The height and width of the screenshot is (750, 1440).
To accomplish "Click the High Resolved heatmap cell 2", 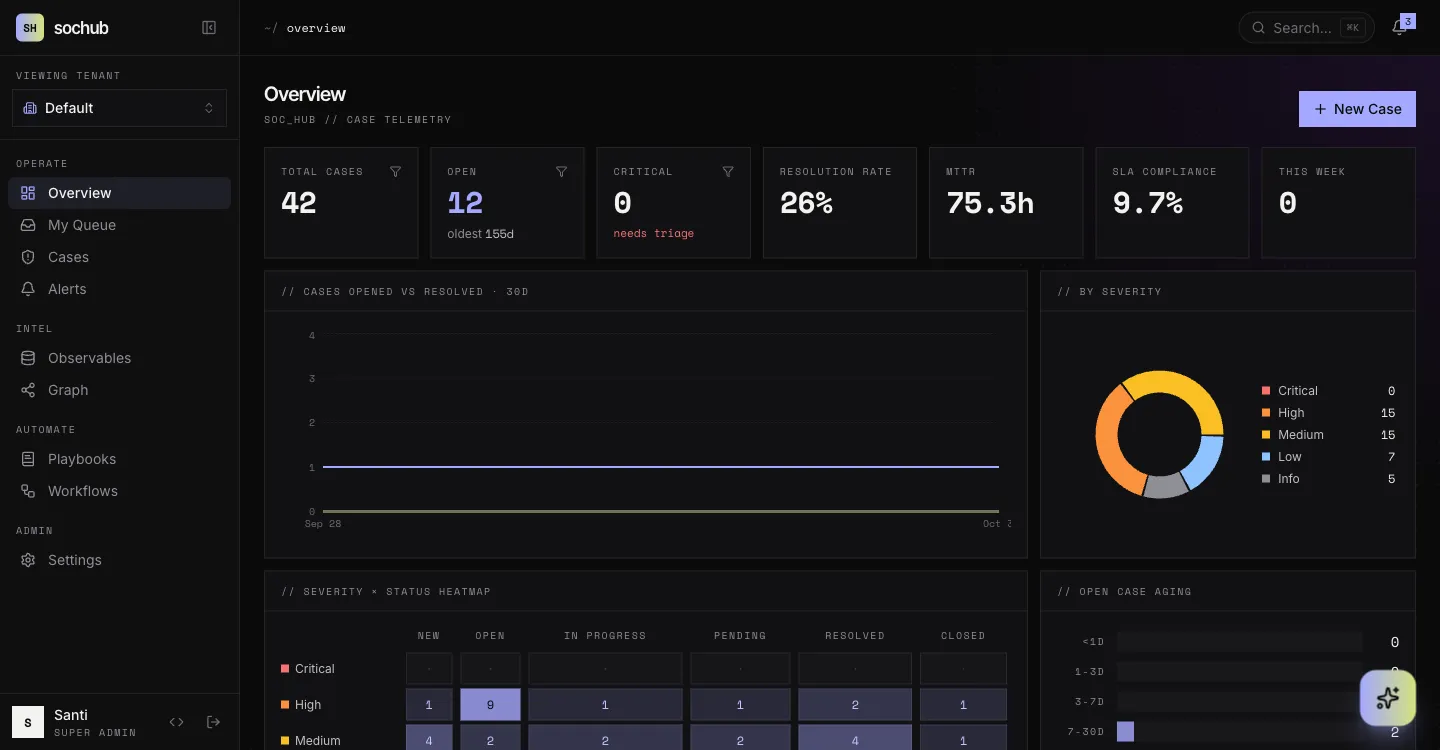I will point(855,705).
